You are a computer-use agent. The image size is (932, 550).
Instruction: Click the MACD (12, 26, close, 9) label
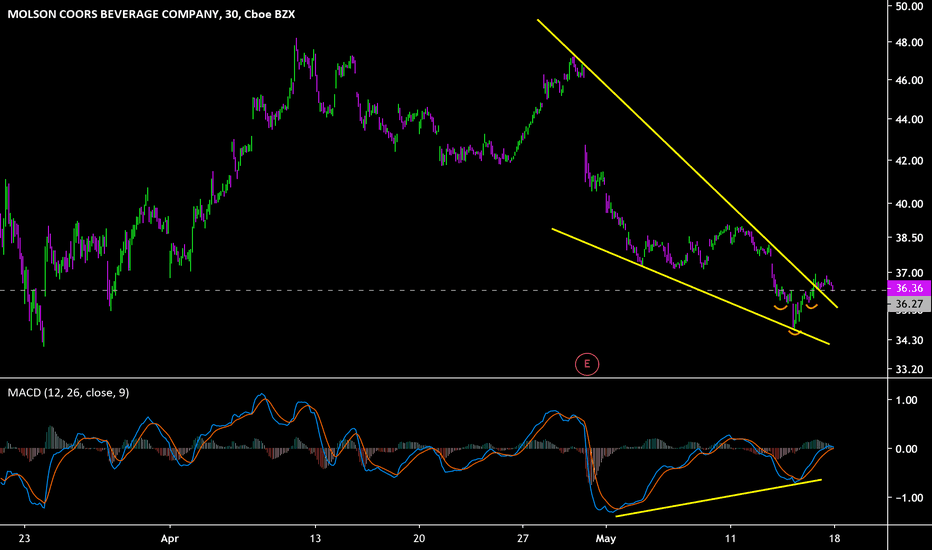coord(68,392)
